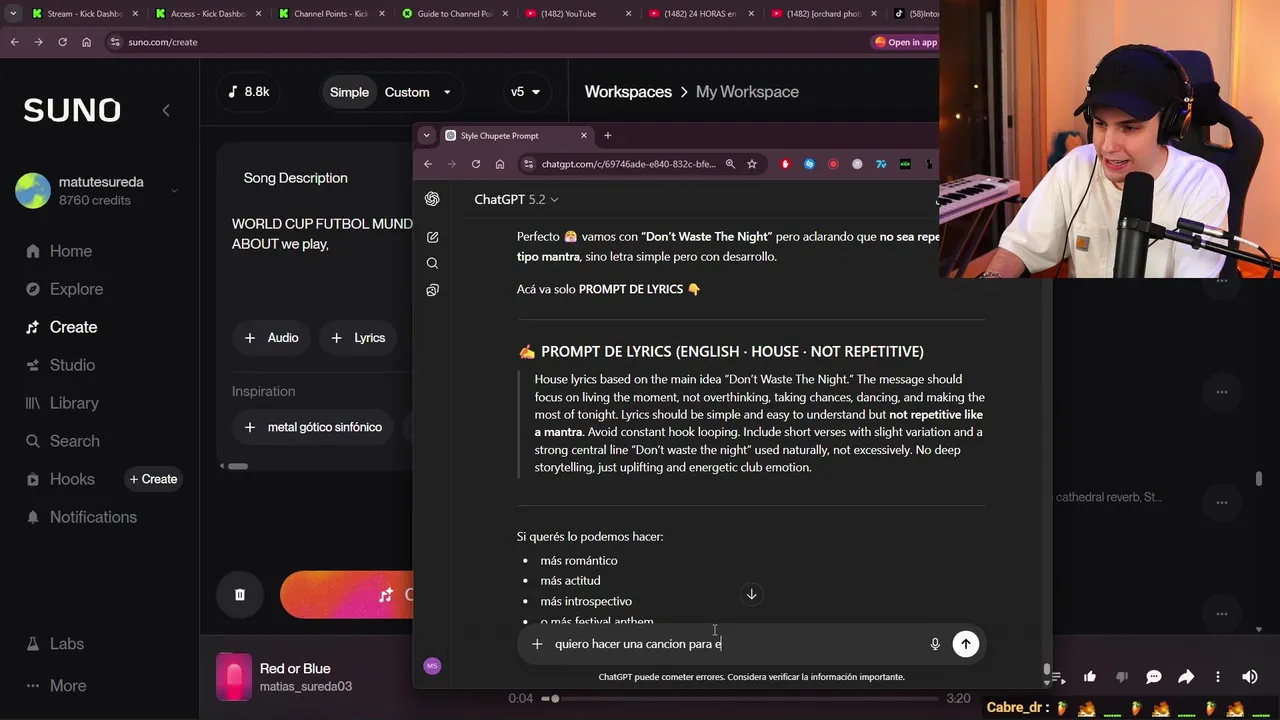
Task: Switch to Simple creation mode
Action: [349, 92]
